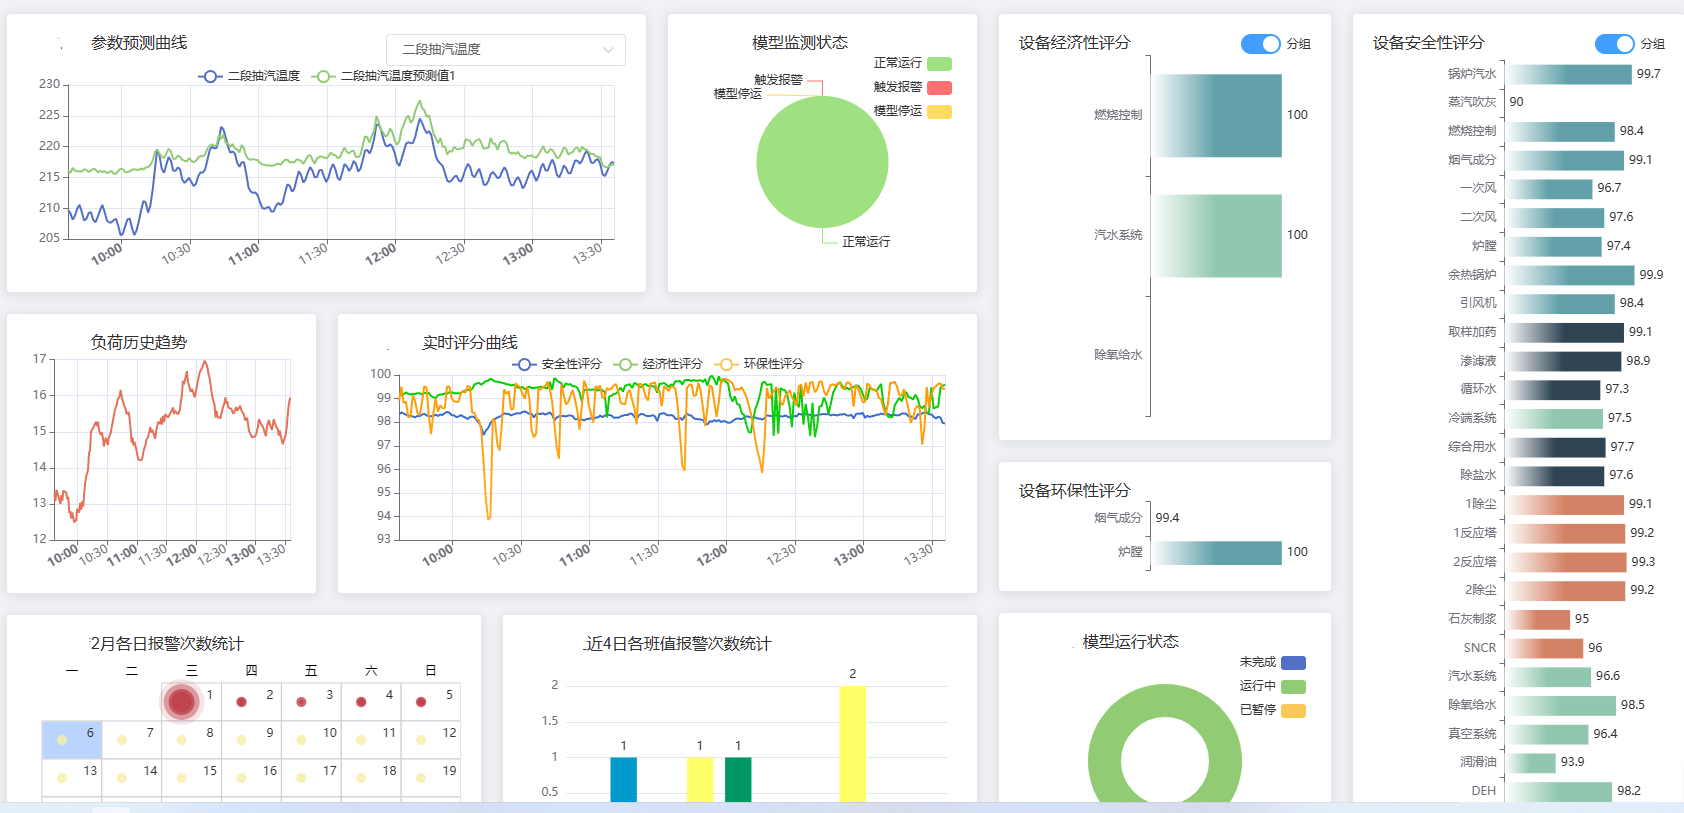1684x813 pixels.
Task: Click the 环保性评分 legend marker
Action: tap(727, 364)
